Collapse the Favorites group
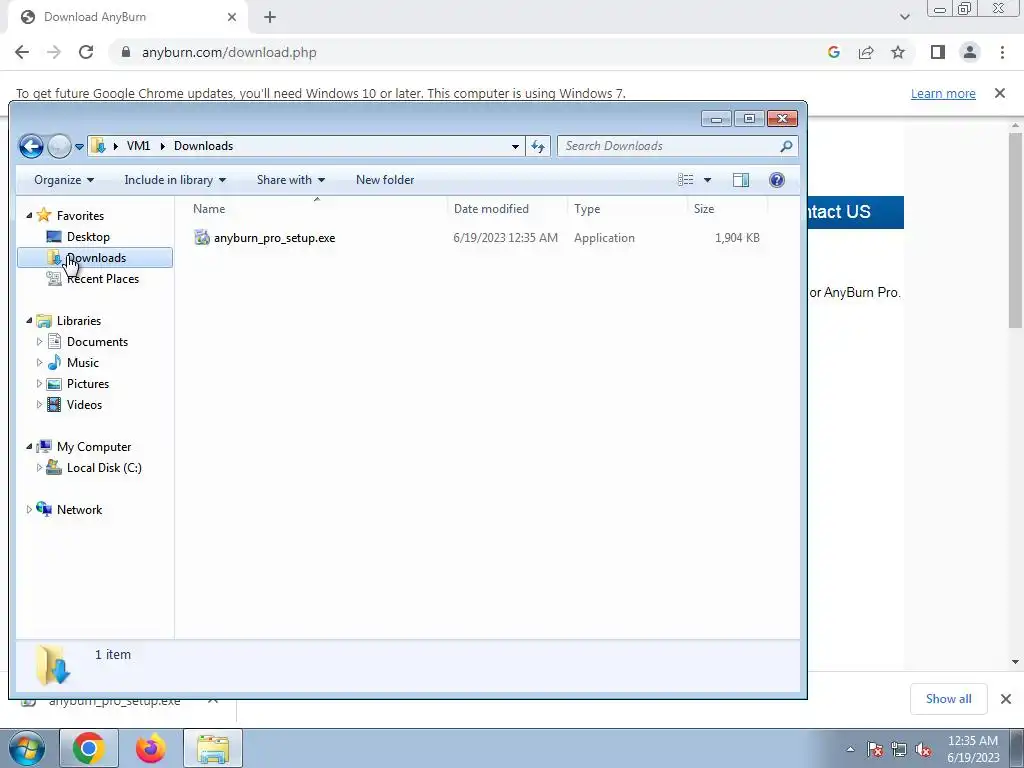The width and height of the screenshot is (1024, 768). pyautogui.click(x=29, y=215)
